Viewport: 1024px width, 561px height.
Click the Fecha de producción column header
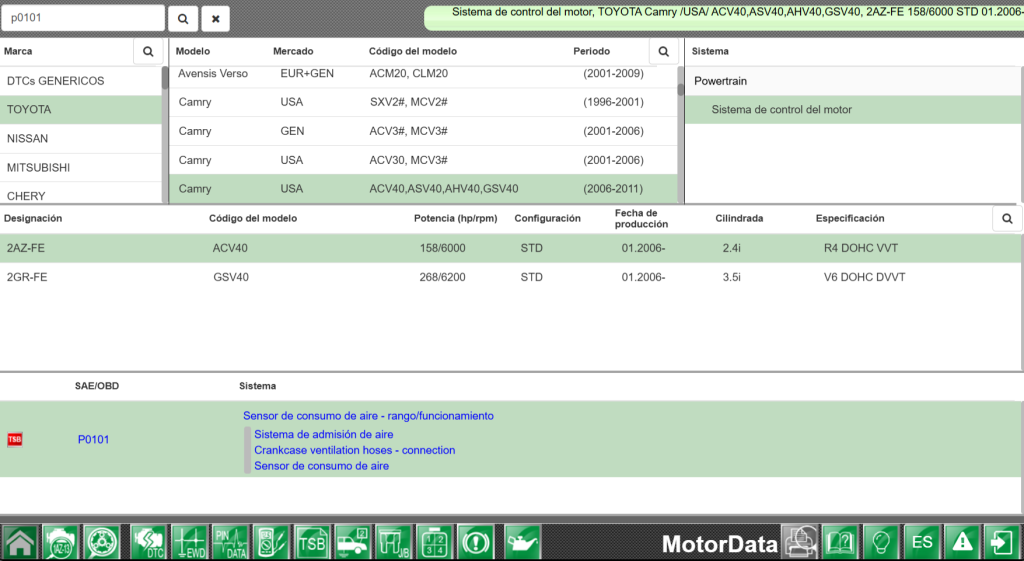click(x=641, y=218)
